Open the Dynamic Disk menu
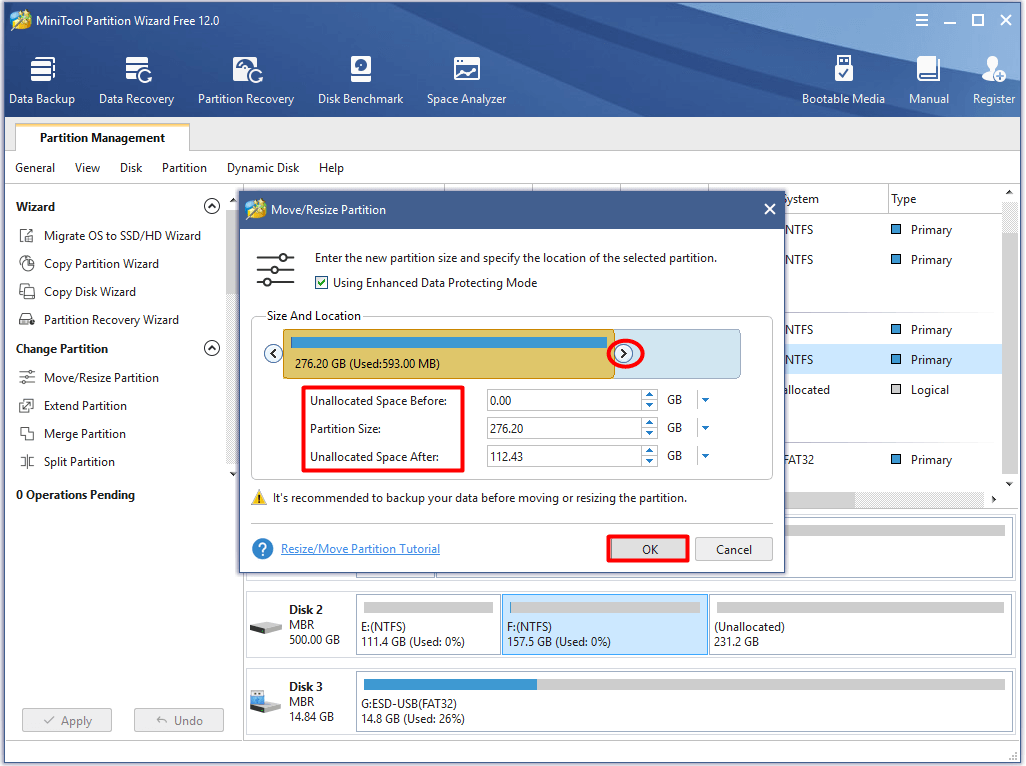The image size is (1026, 766). point(263,168)
